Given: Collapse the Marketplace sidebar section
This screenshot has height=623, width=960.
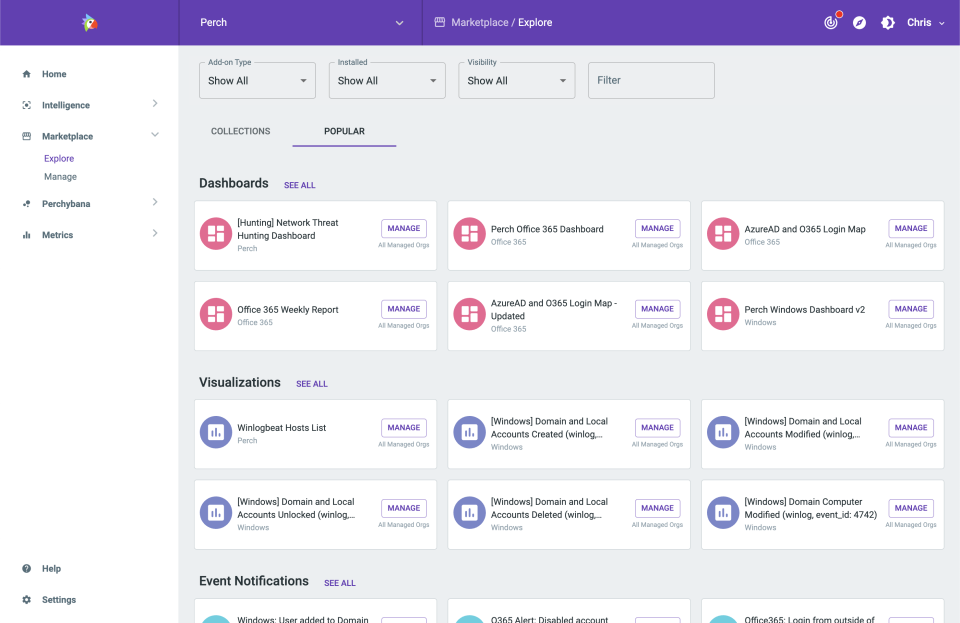Looking at the screenshot, I should point(155,135).
